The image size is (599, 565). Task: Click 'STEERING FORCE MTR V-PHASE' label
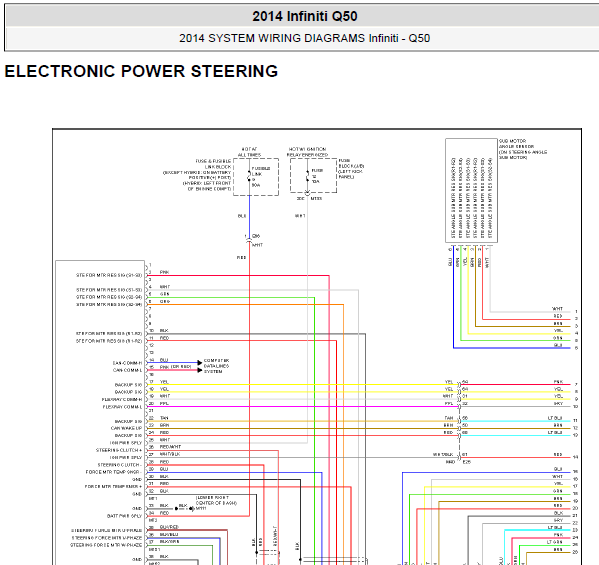tap(107, 538)
